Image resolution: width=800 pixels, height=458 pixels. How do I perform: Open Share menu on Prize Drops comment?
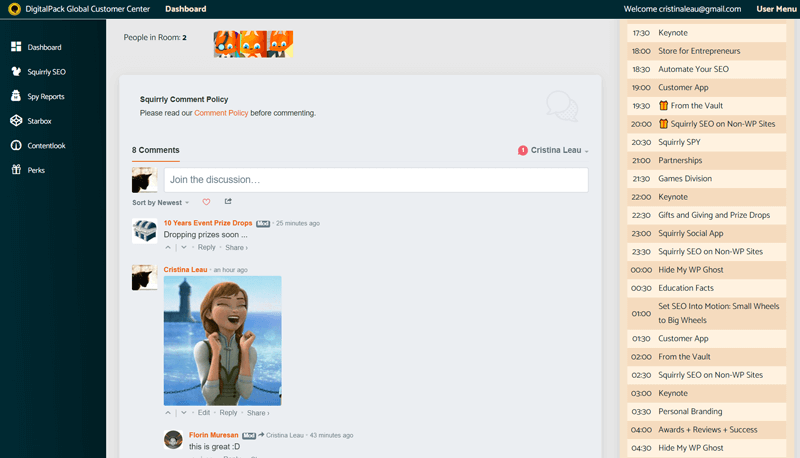pos(236,247)
